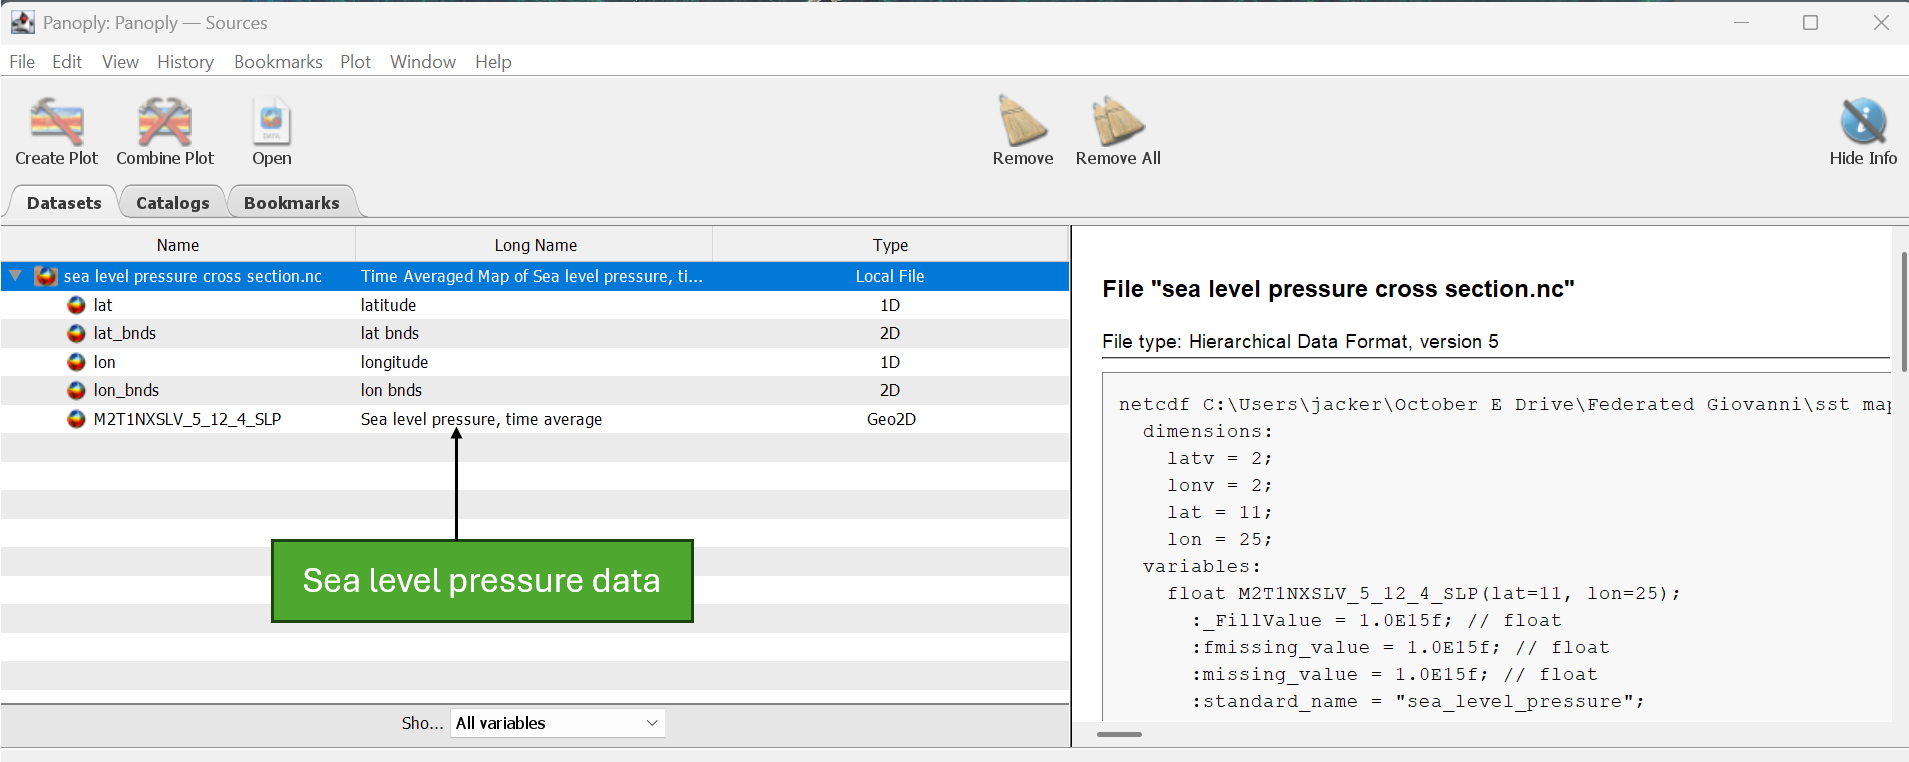Click the Create Plot toolbar icon

[x=57, y=122]
